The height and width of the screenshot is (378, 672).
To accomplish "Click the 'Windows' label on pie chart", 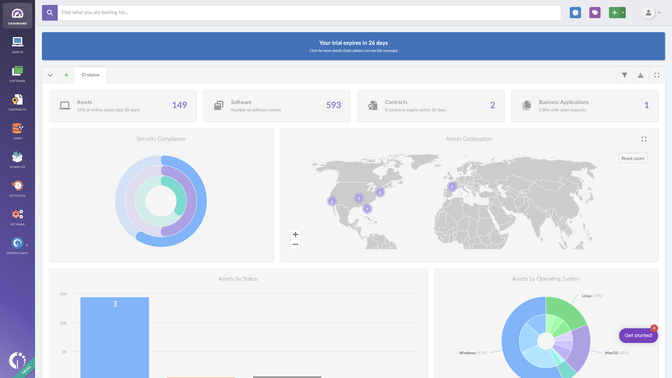I will pos(467,353).
